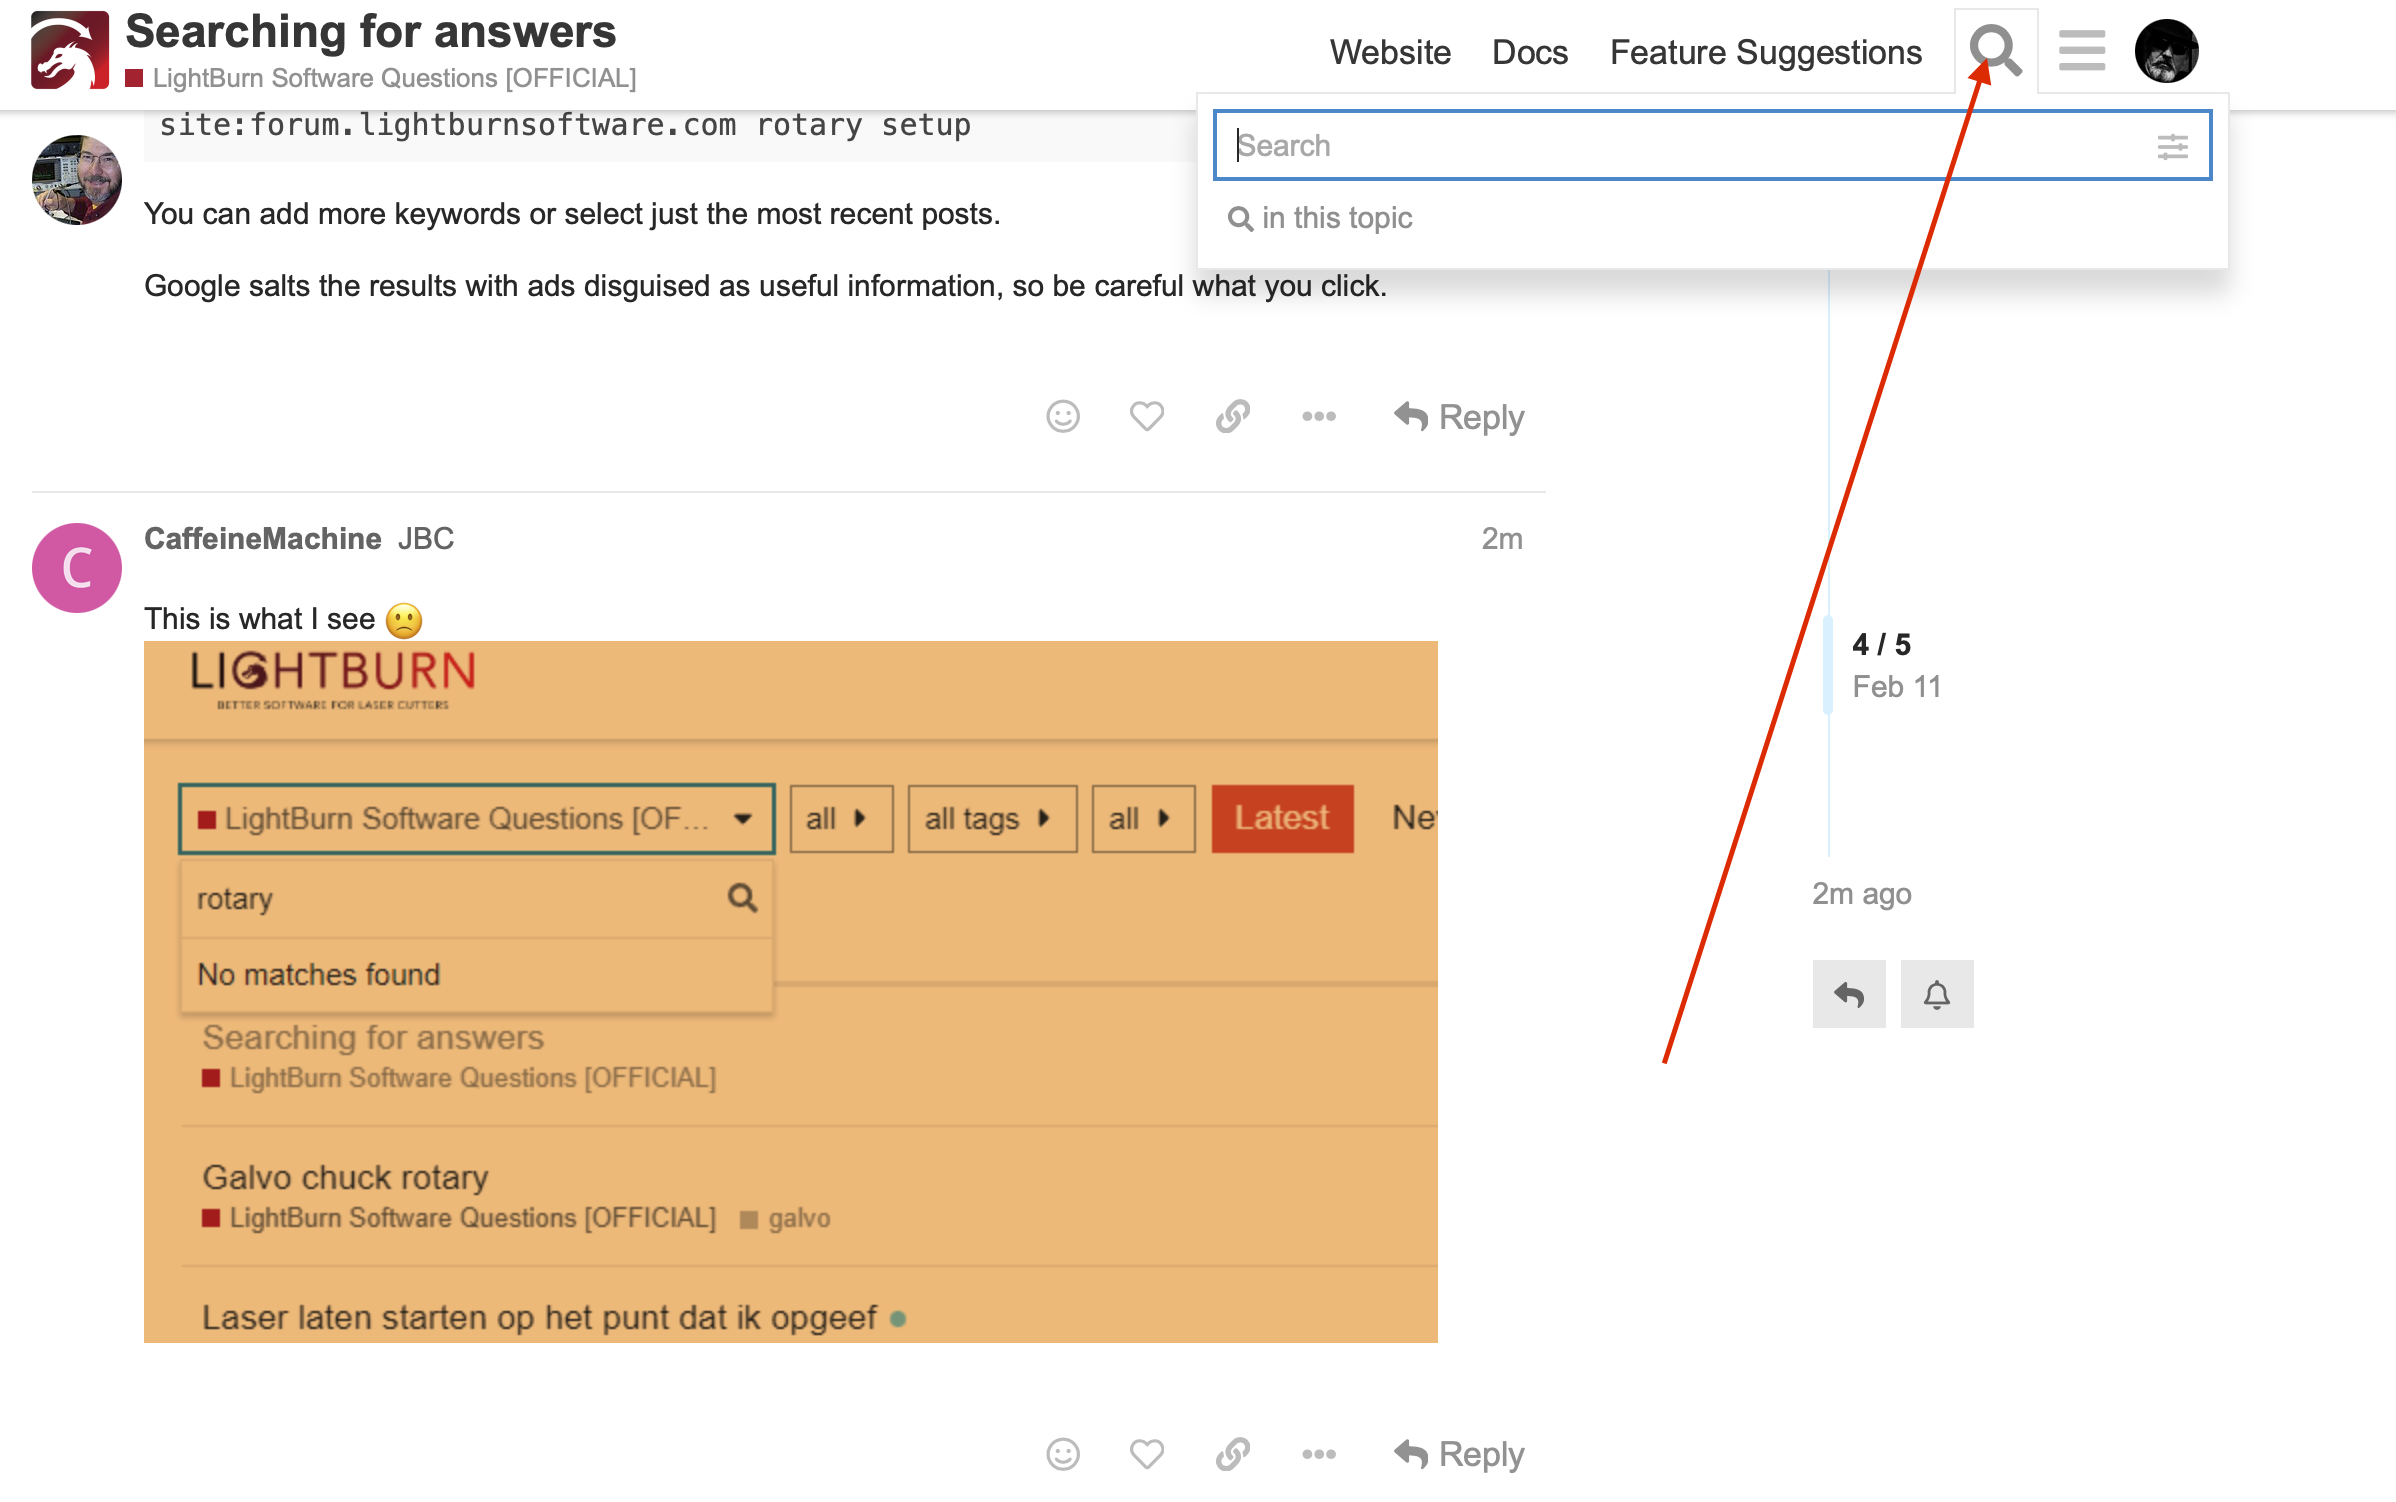Screen dimensions: 2396x1502
Task: Jump to 2m ago on timeline
Action: (x=1862, y=894)
